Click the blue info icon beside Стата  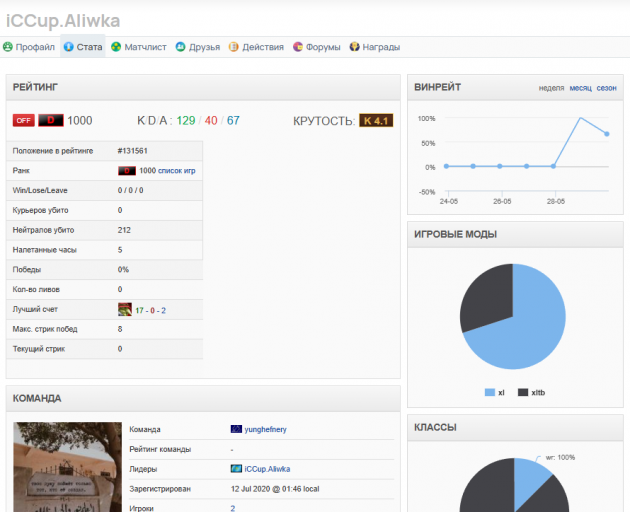click(69, 47)
